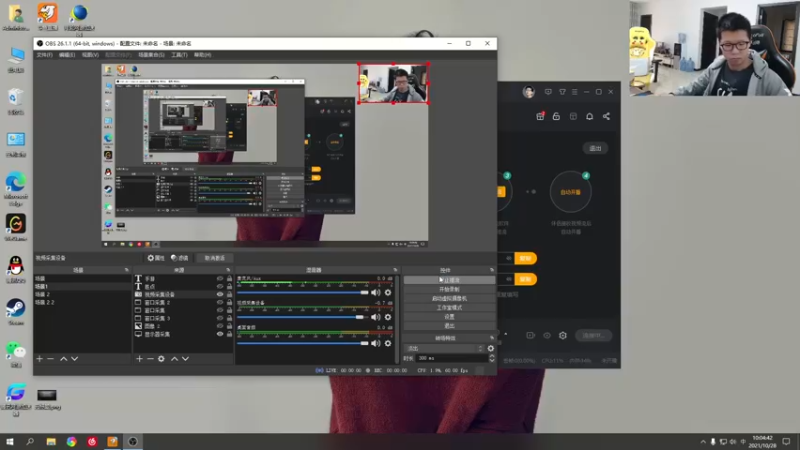The image size is (800, 450).
Task: Open the gift box icon in the streaming assistant window
Action: [540, 116]
